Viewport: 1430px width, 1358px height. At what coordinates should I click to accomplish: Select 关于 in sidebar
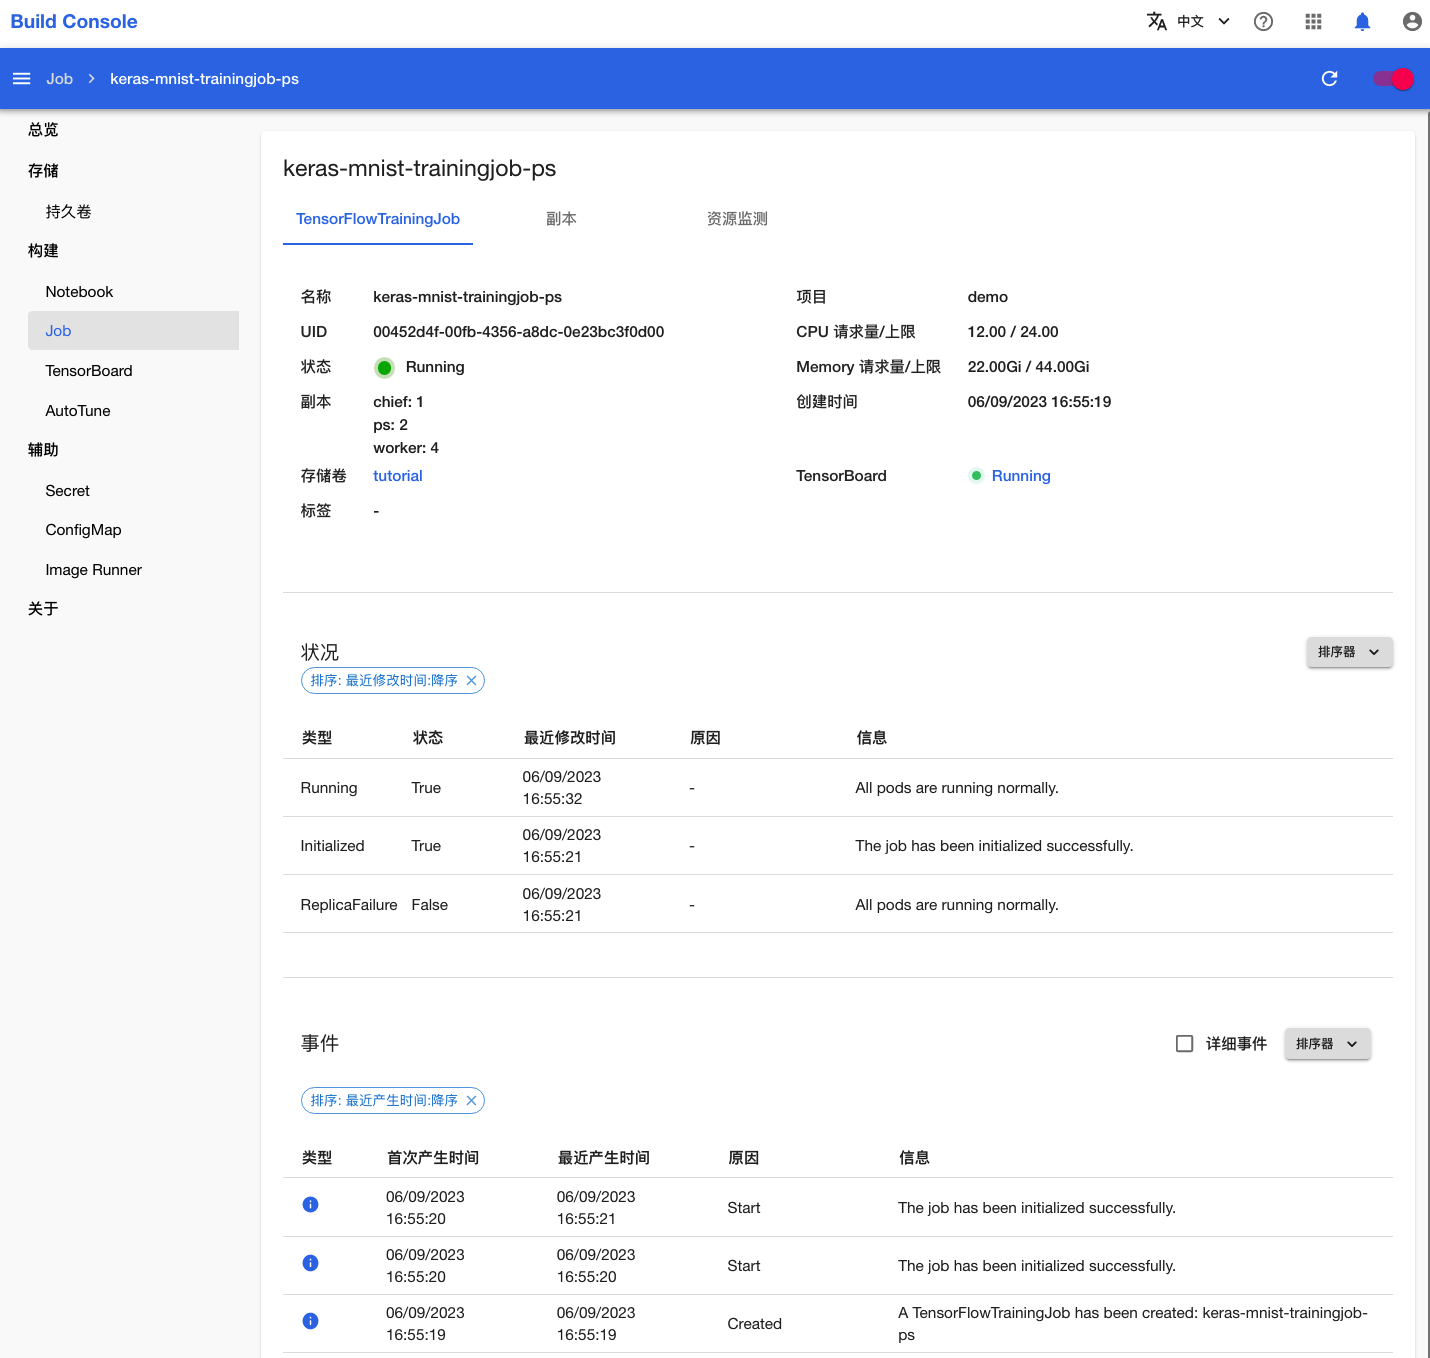tap(43, 609)
